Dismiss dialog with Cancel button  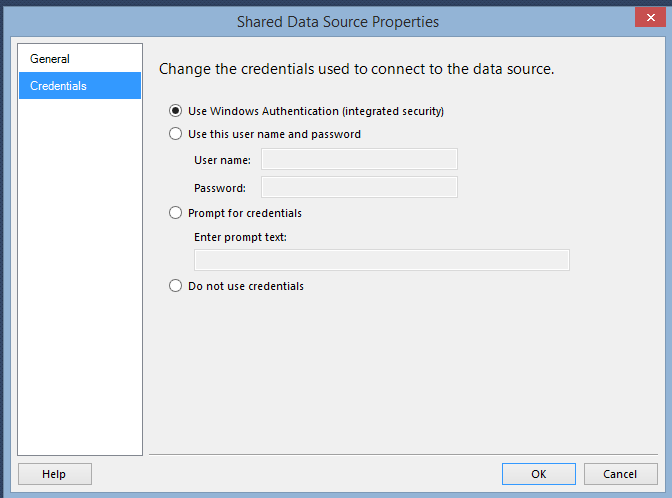pyautogui.click(x=621, y=474)
